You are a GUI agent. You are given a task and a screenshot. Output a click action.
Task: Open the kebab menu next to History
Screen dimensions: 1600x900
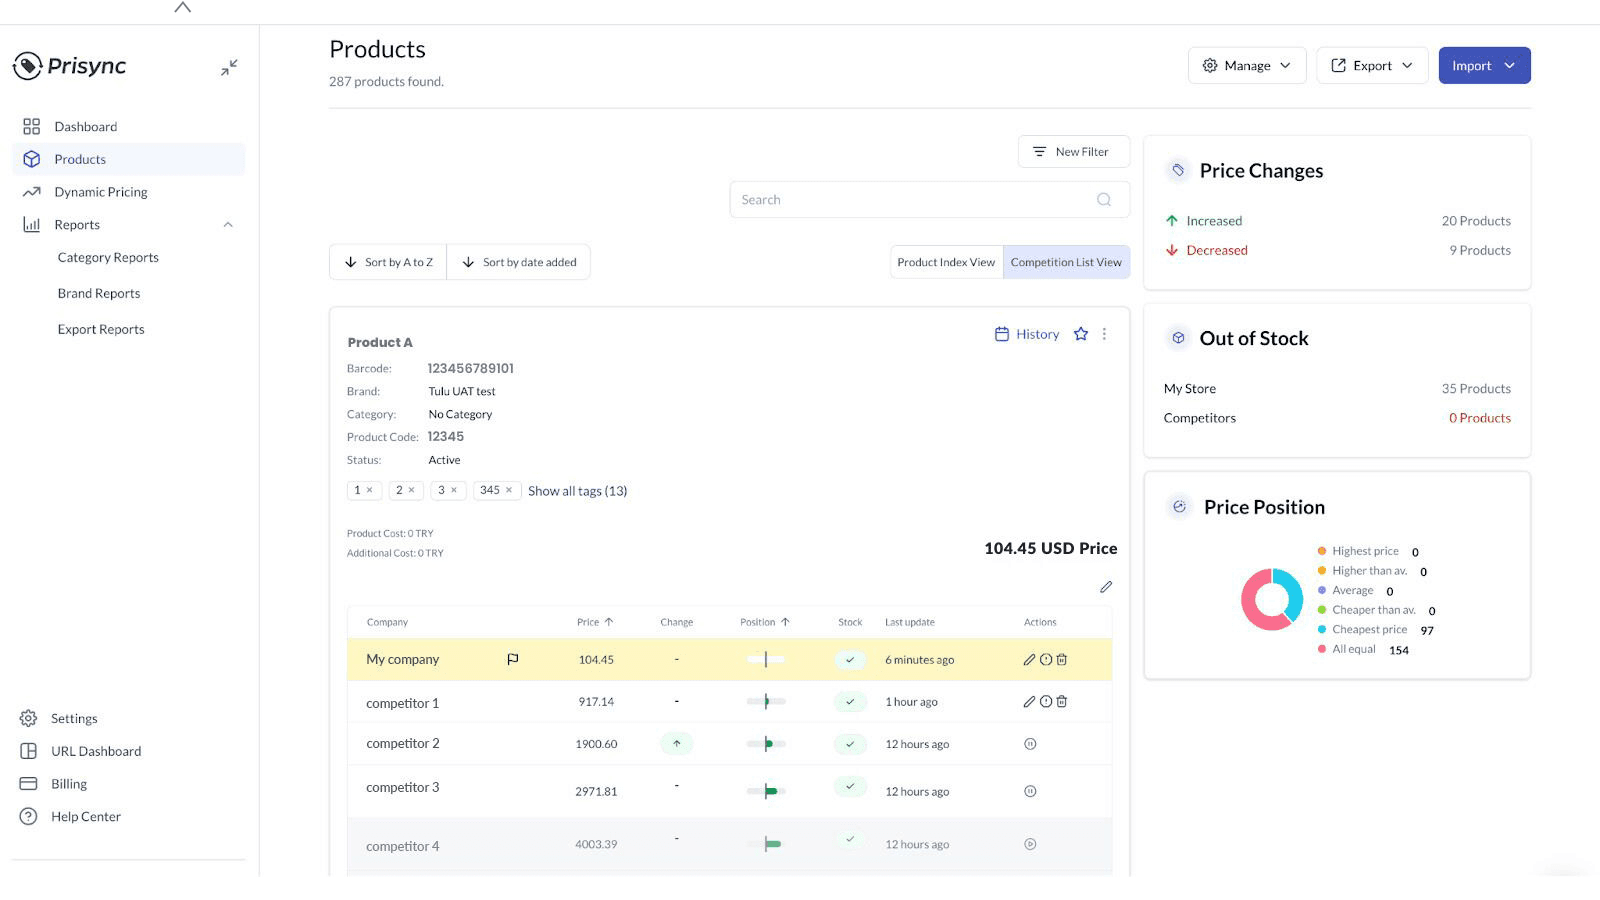1104,334
